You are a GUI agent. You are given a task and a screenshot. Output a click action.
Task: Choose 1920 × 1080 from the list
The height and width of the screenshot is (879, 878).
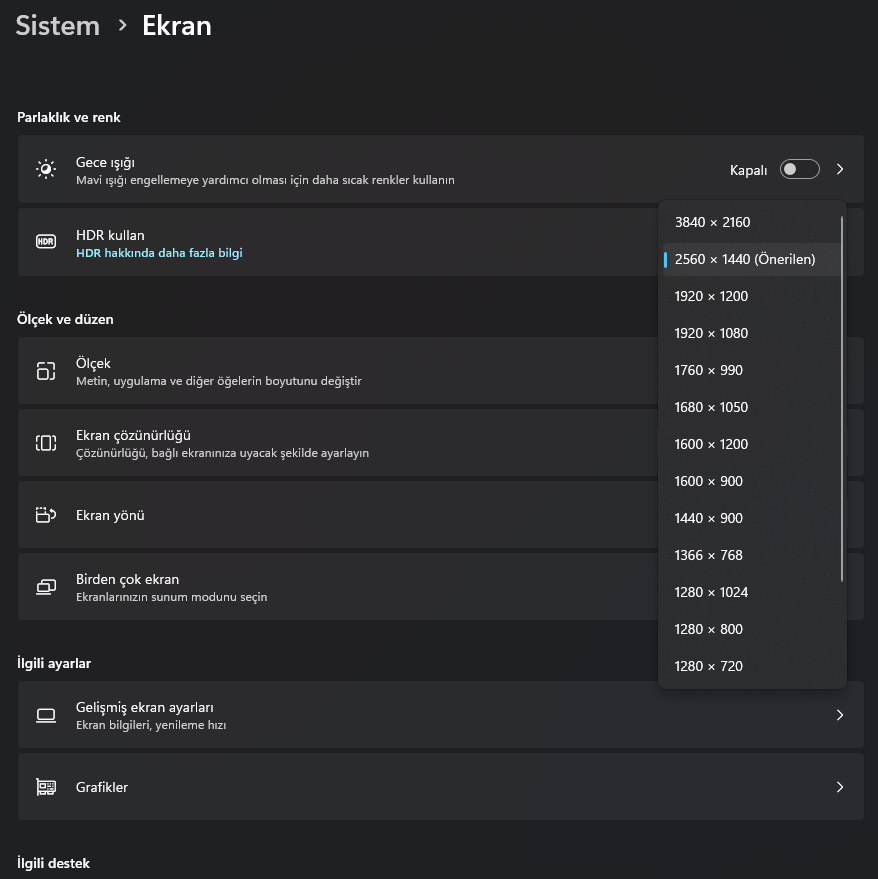[x=711, y=333]
